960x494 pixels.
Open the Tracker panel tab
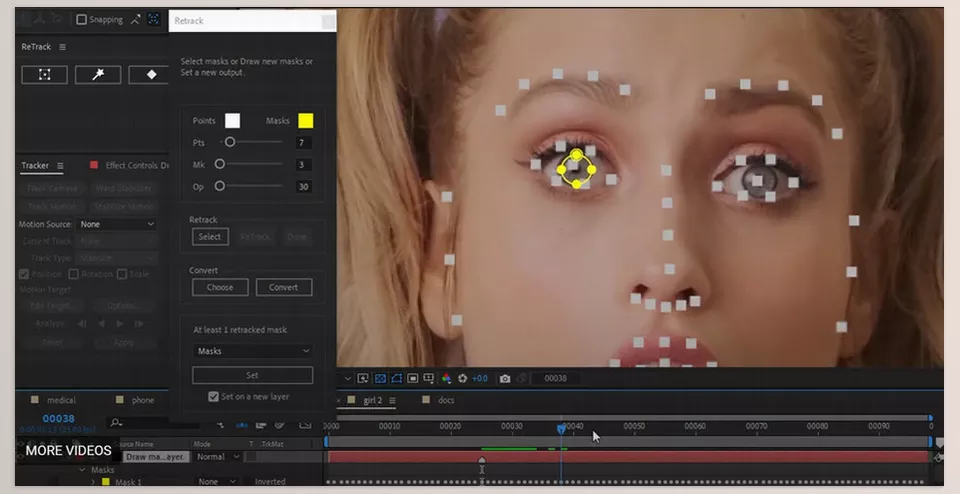[x=35, y=165]
